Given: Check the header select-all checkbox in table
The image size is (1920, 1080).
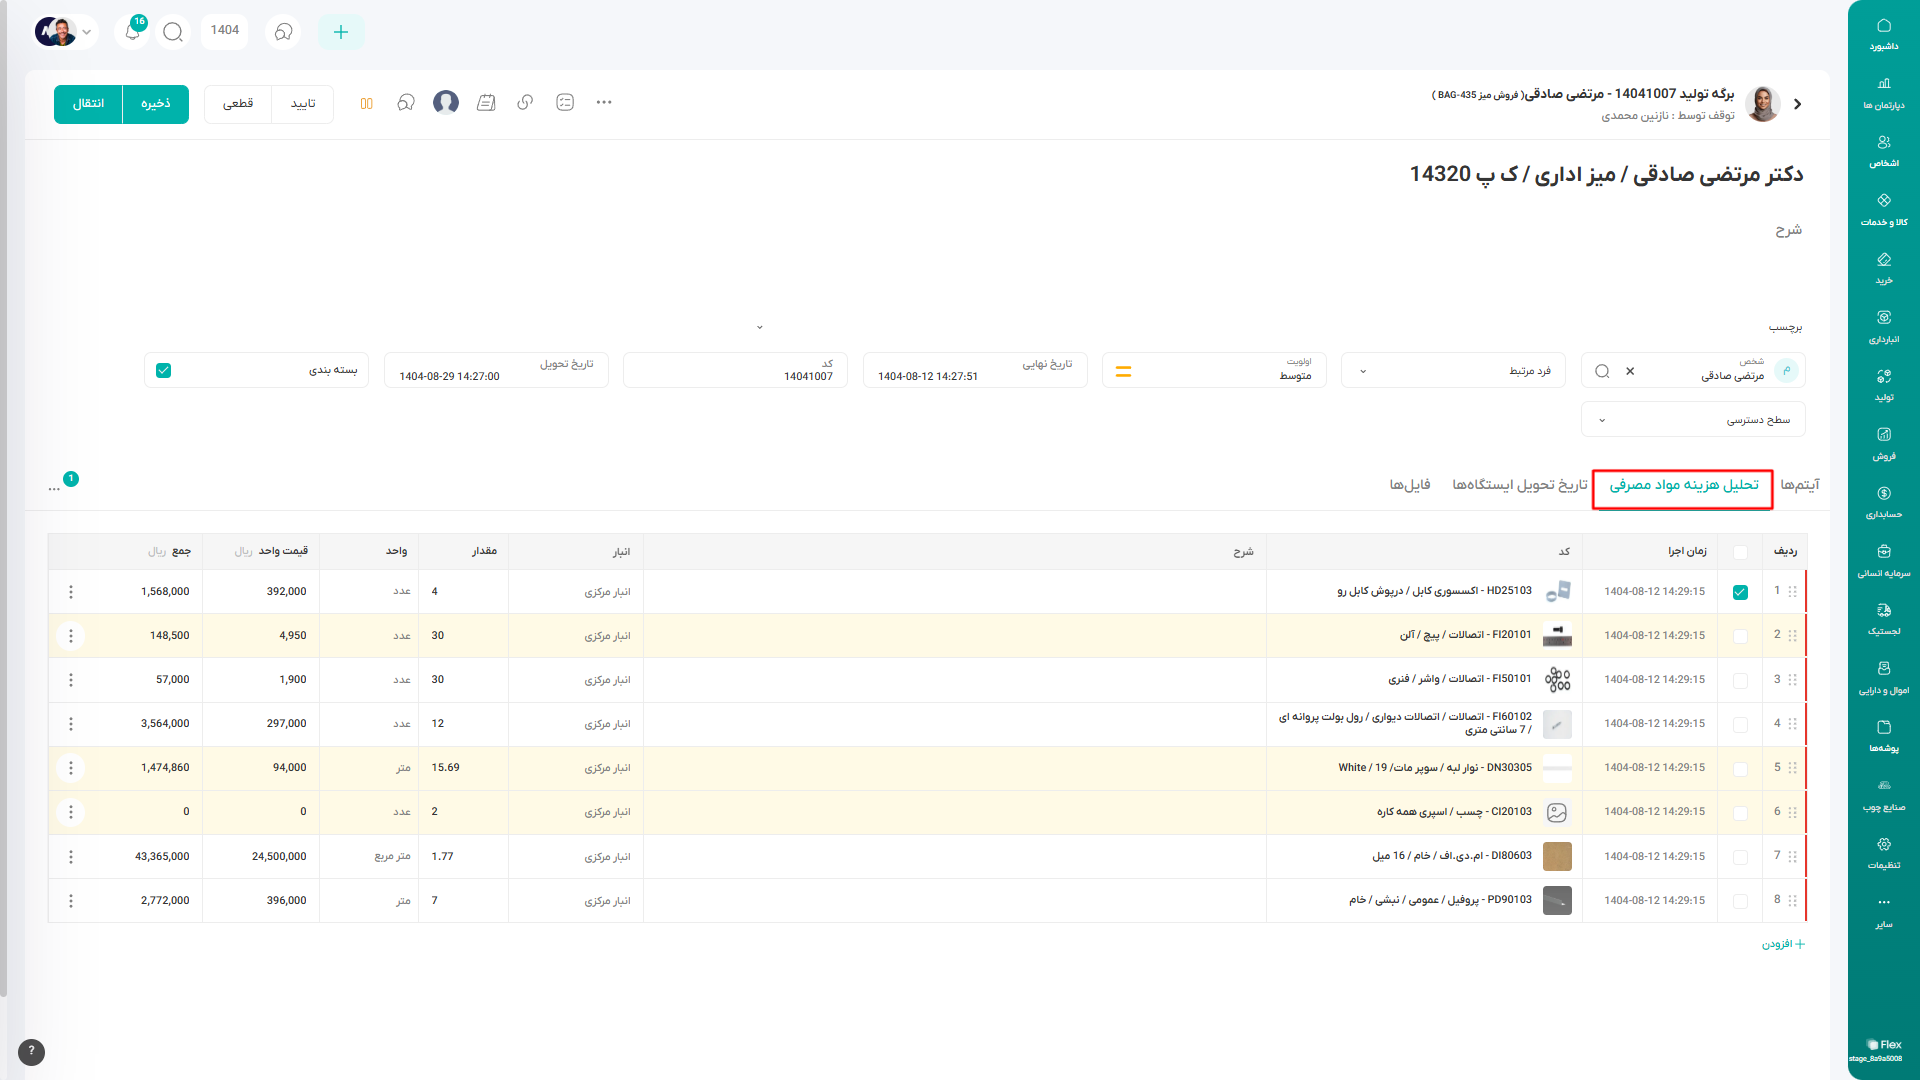Looking at the screenshot, I should 1740,552.
